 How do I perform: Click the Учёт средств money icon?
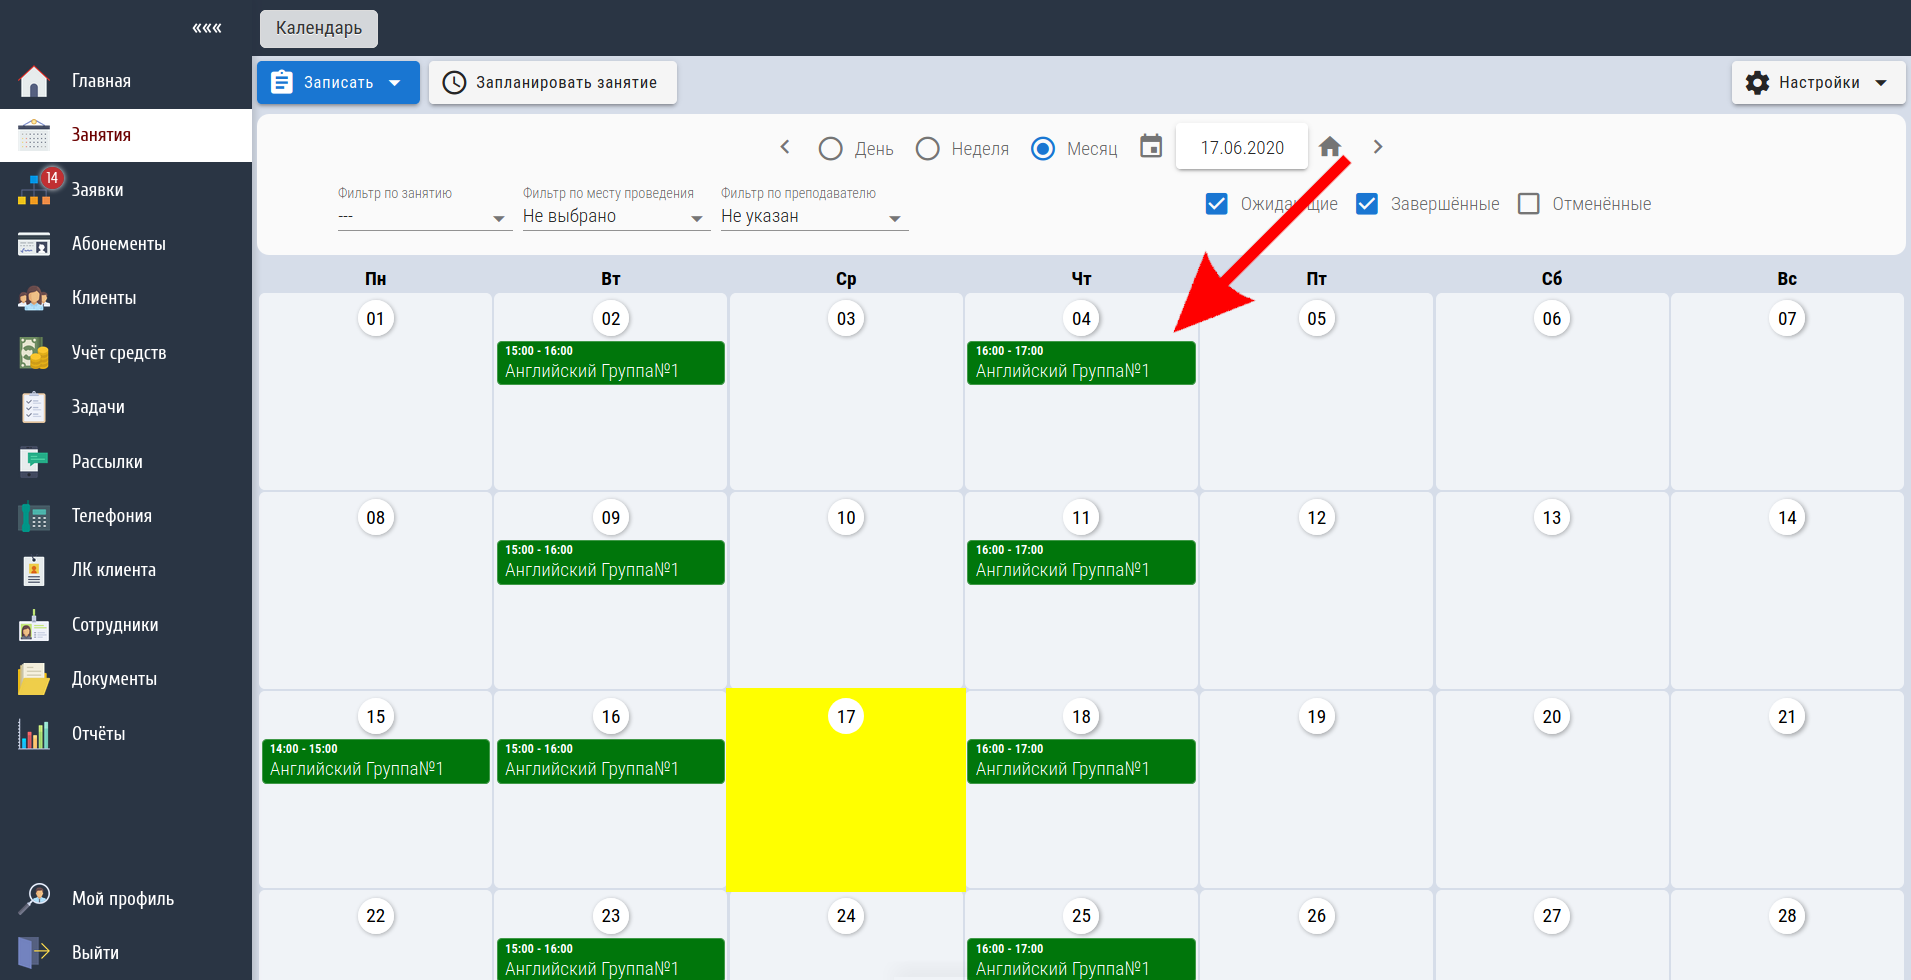point(34,353)
